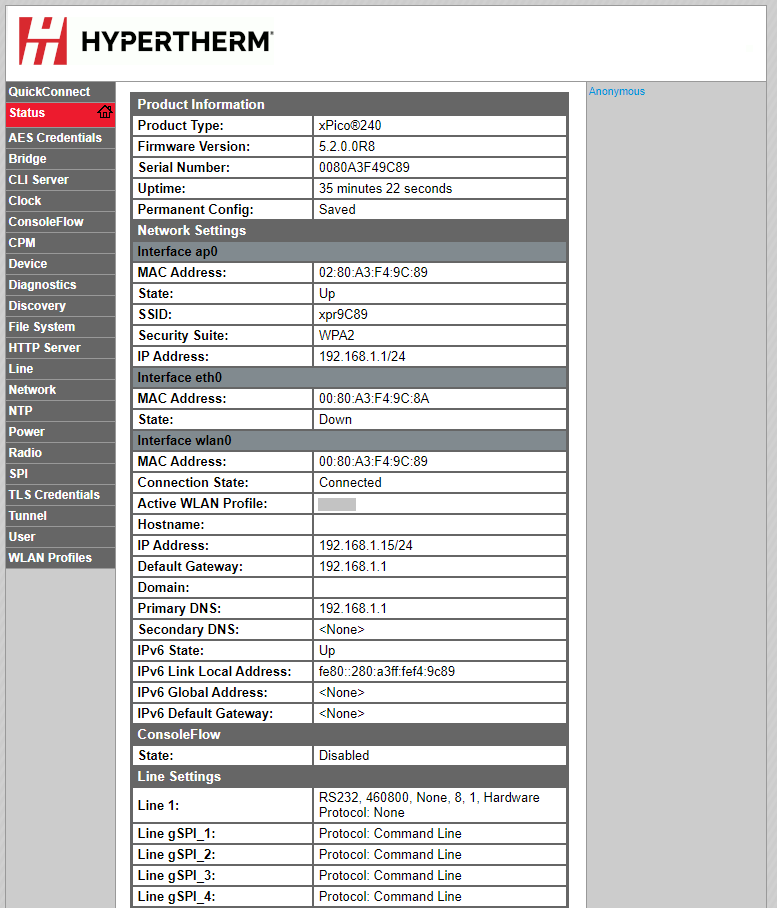The image size is (777, 908).
Task: Navigate to ConsoleFlow menu item
Action: tap(46, 222)
